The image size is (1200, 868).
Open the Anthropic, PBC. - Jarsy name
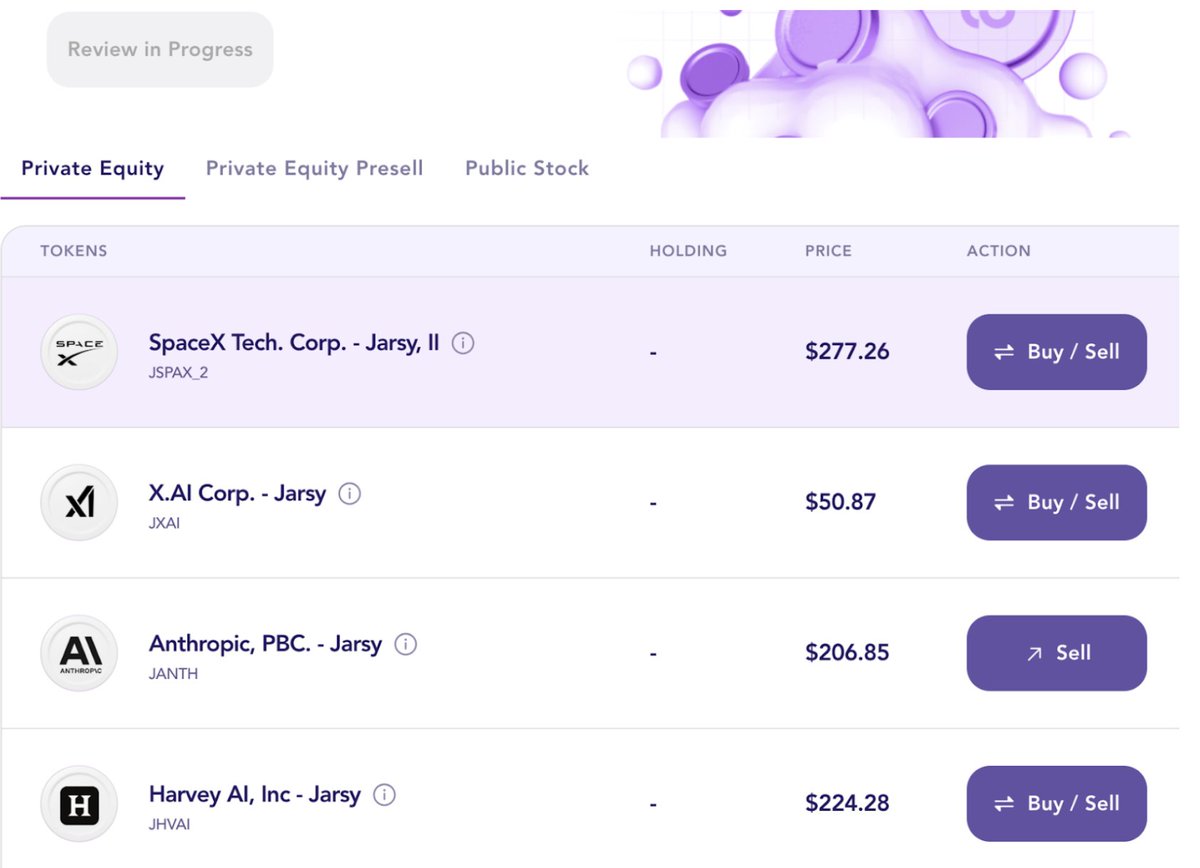click(x=265, y=644)
